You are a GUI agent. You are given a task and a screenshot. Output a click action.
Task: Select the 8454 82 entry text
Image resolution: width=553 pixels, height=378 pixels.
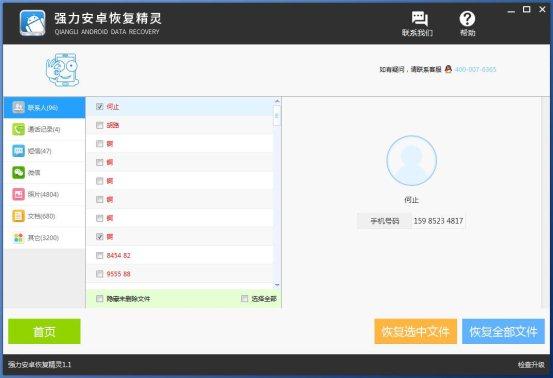[x=118, y=255]
